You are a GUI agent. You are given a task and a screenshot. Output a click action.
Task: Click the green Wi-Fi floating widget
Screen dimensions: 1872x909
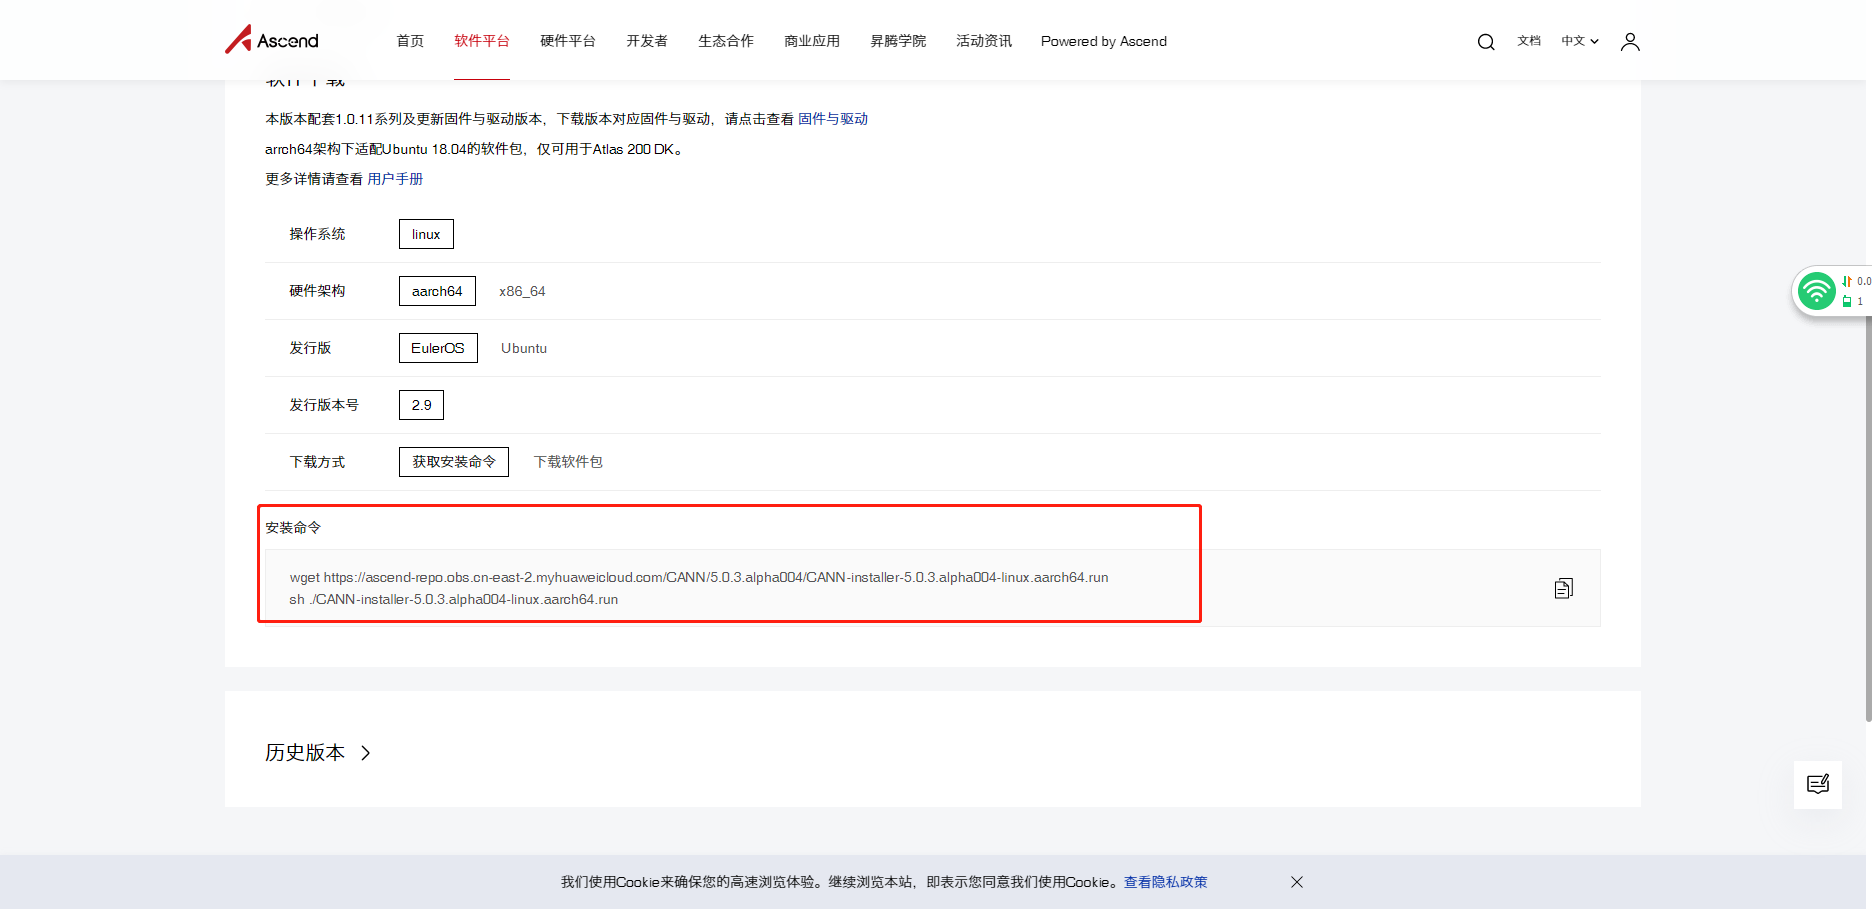click(x=1816, y=292)
